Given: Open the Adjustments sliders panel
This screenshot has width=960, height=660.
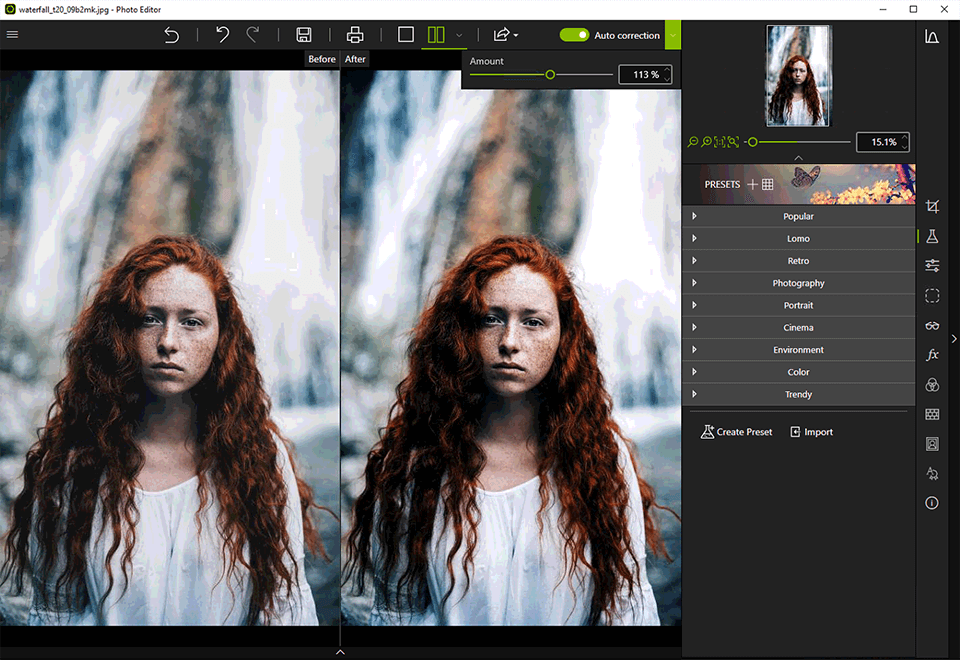Looking at the screenshot, I should [932, 266].
